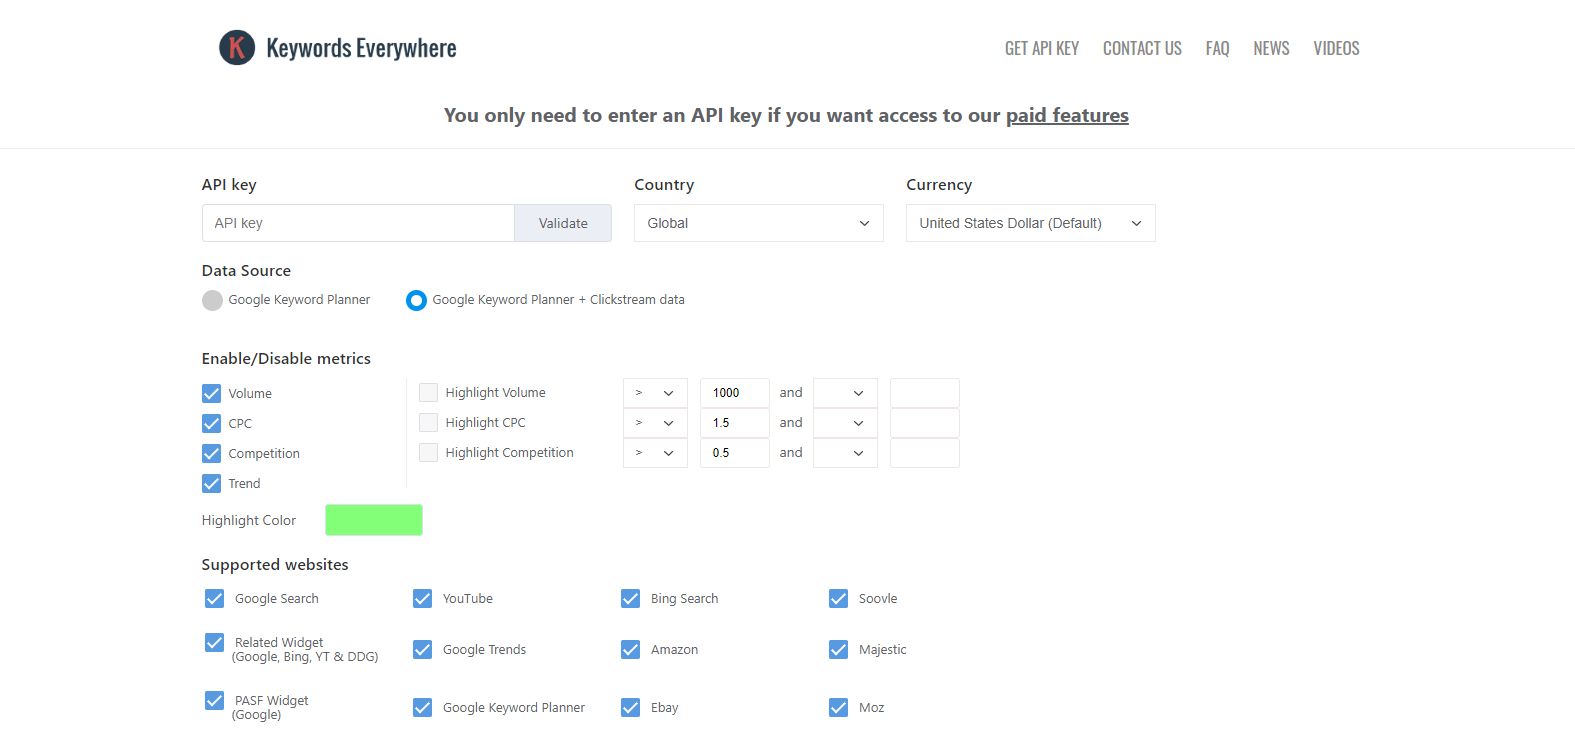Open the Highlight Volume second operator dropdown
This screenshot has height=747, width=1575.
845,393
